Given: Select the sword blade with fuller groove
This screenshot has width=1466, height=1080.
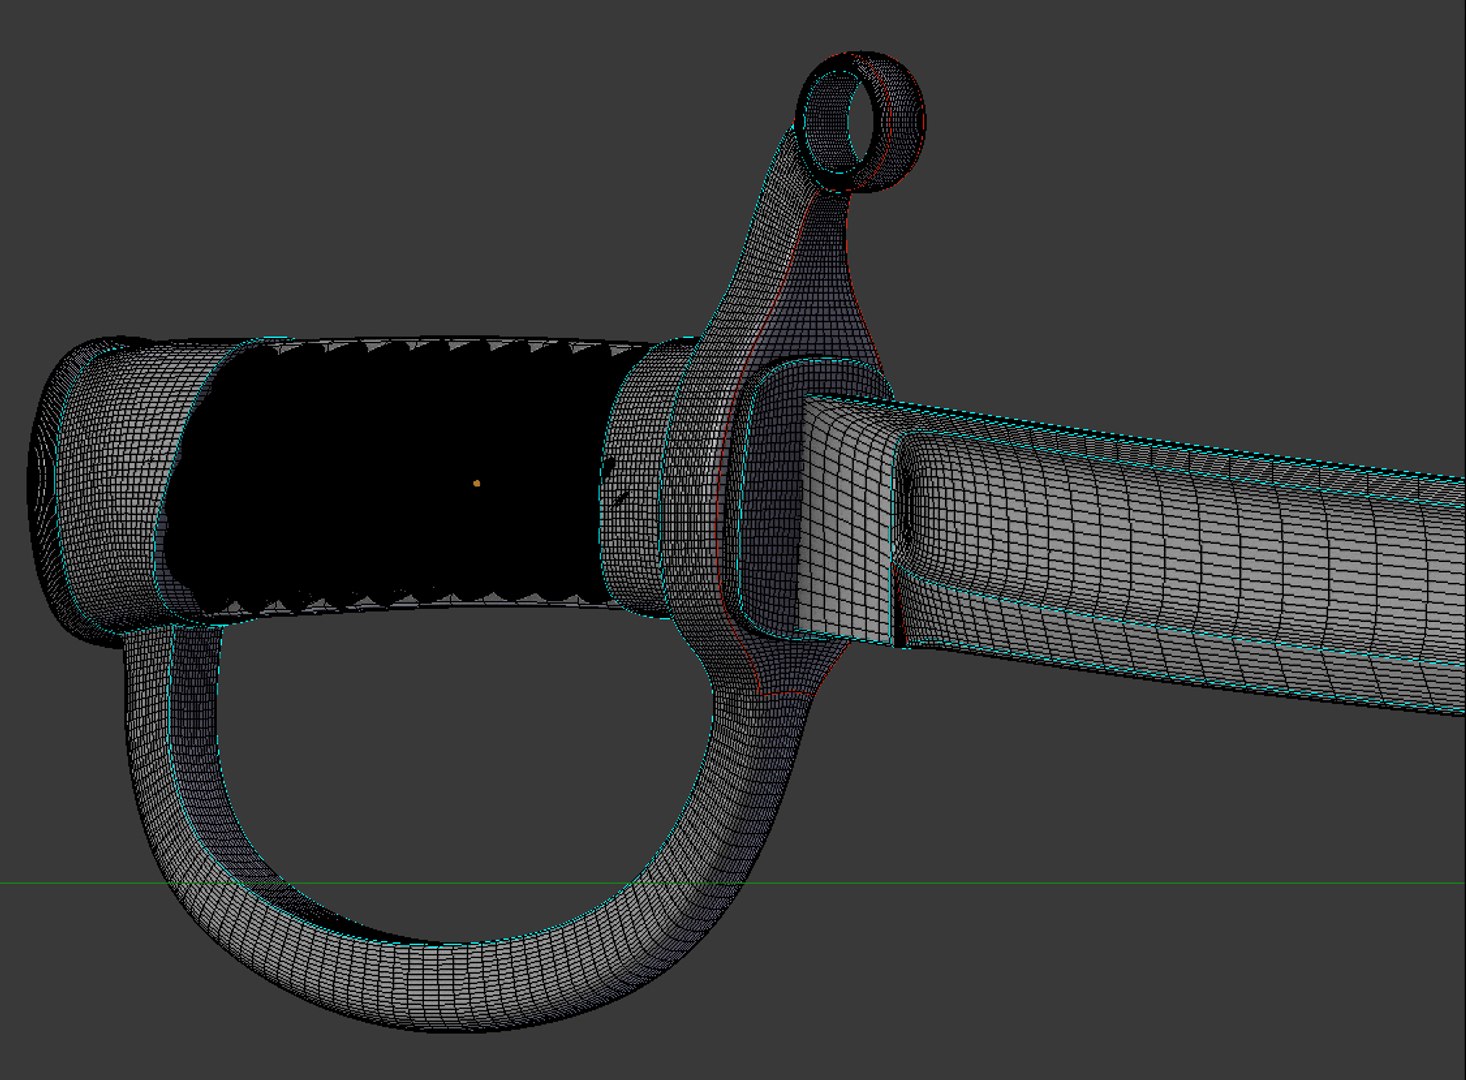Looking at the screenshot, I should [1180, 550].
